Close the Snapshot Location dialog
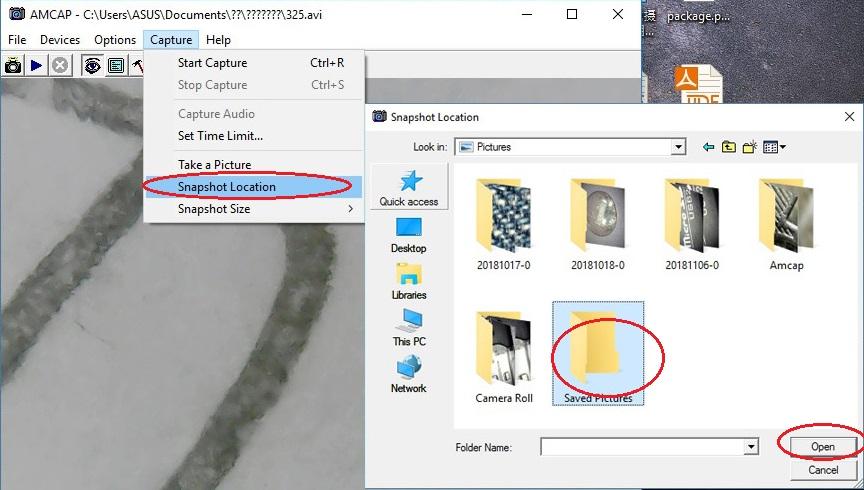Image resolution: width=864 pixels, height=490 pixels. pos(849,117)
